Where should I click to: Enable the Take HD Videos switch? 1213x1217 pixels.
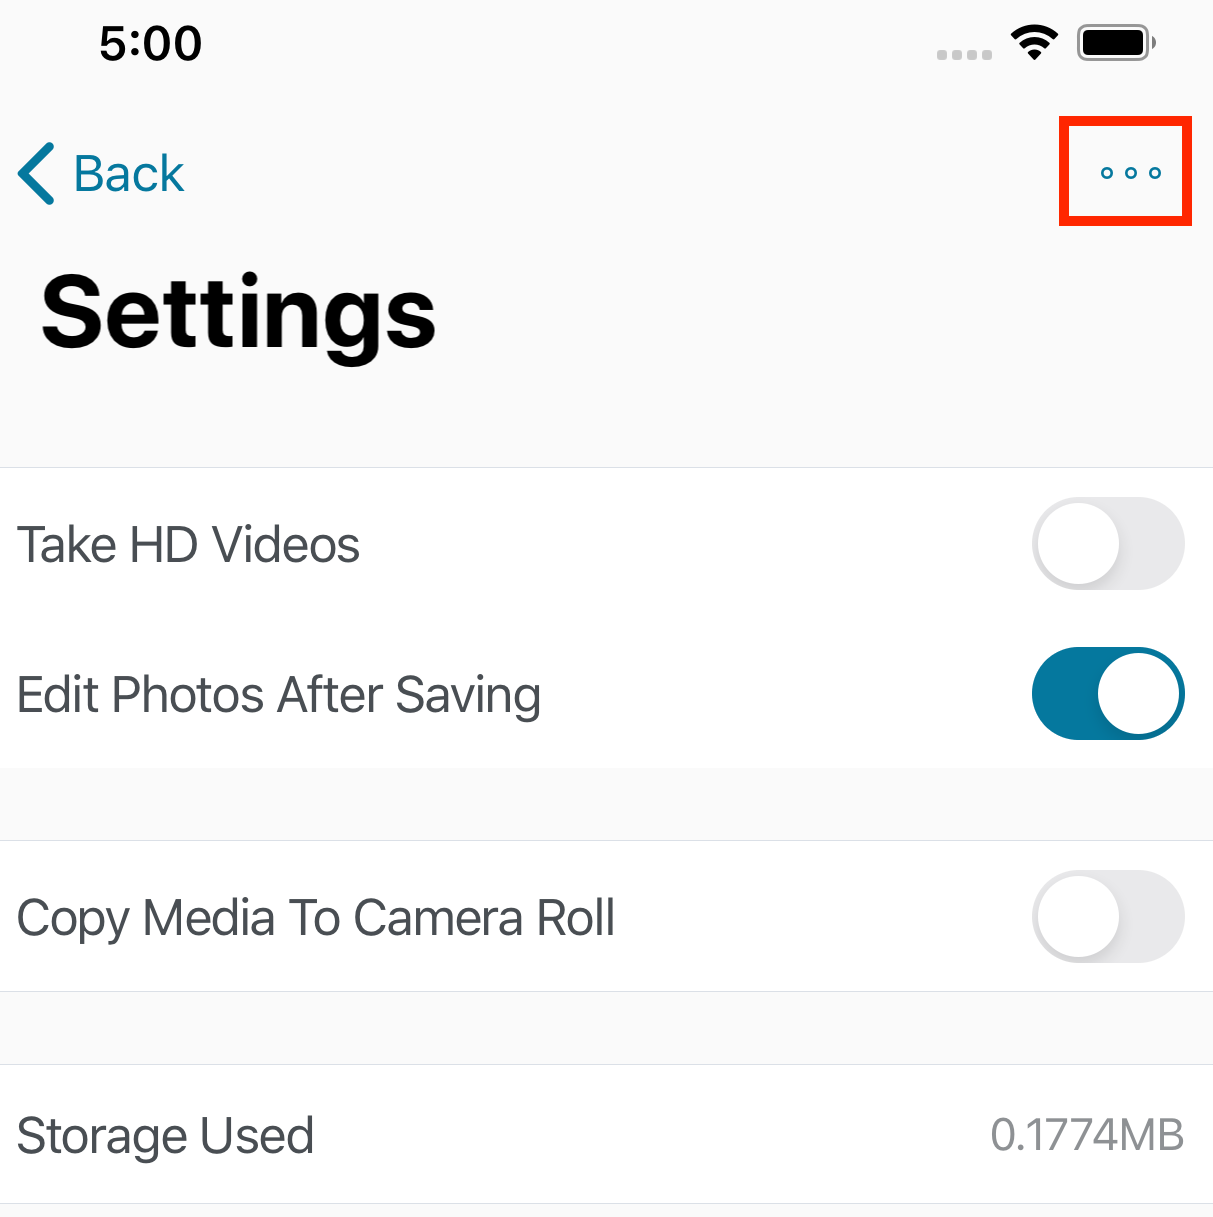(x=1107, y=544)
